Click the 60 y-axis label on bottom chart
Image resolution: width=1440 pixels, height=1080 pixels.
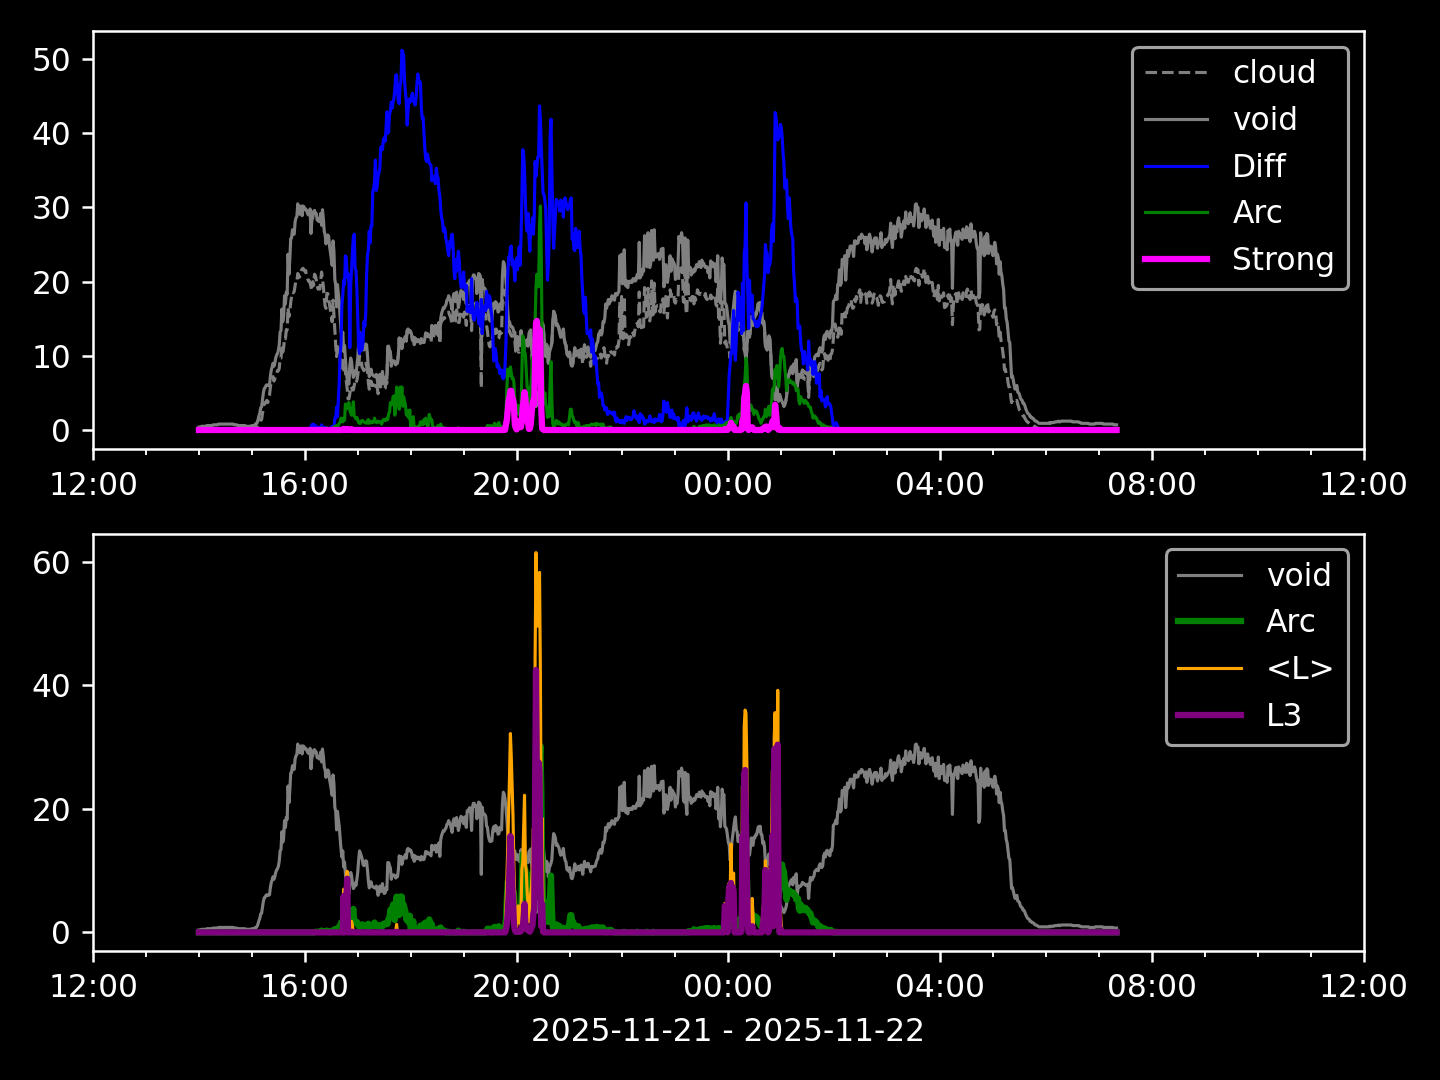(52, 563)
